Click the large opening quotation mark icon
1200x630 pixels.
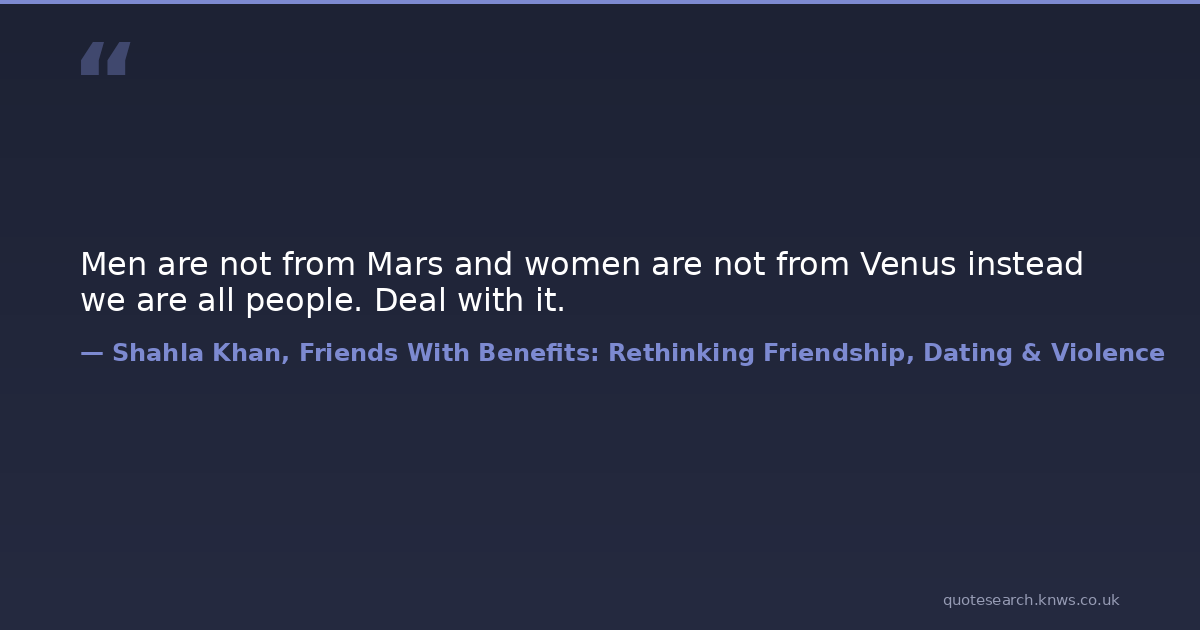(x=105, y=58)
